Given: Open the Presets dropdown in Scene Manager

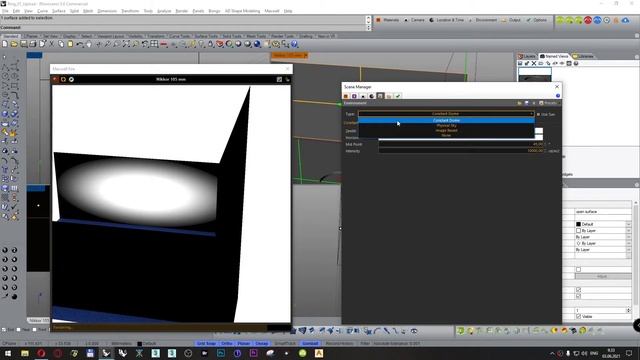Looking at the screenshot, I should pos(548,103).
